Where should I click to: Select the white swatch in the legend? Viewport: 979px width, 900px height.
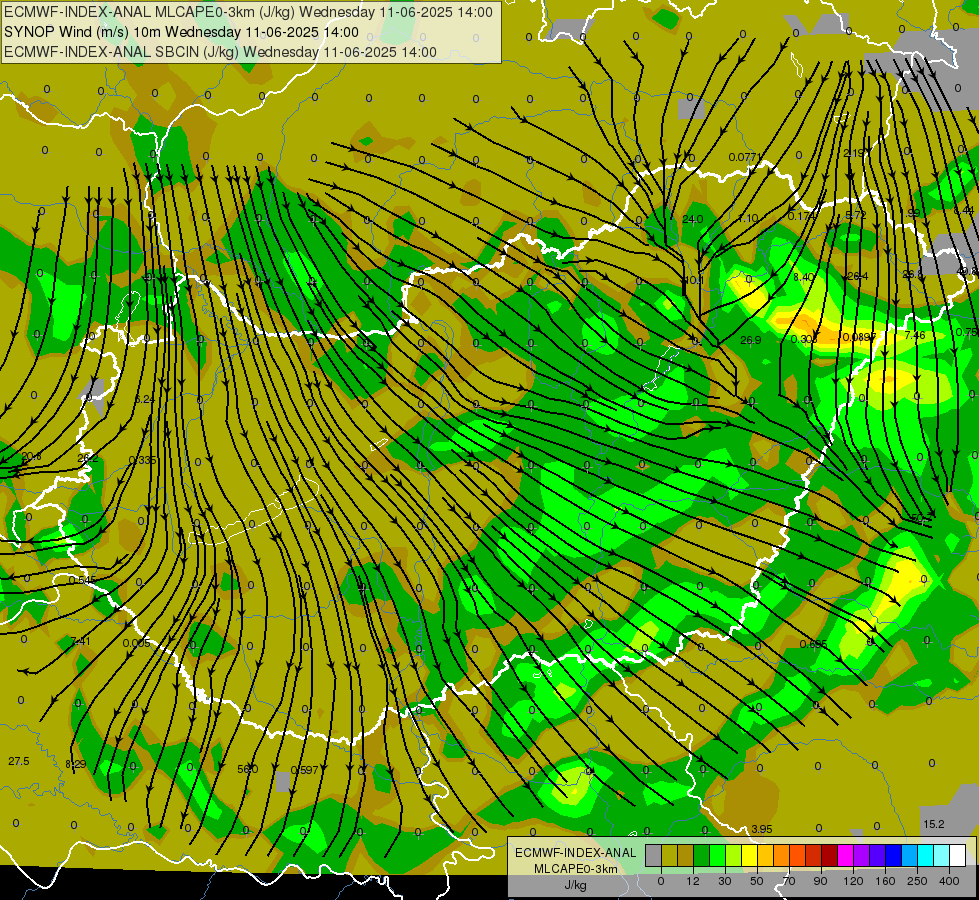(957, 855)
